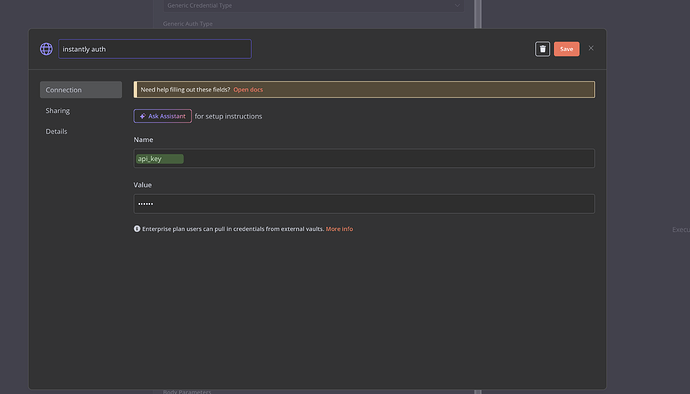Click the Name field containing api_key
Image resolution: width=690 pixels, height=394 pixels.
pyautogui.click(x=364, y=158)
